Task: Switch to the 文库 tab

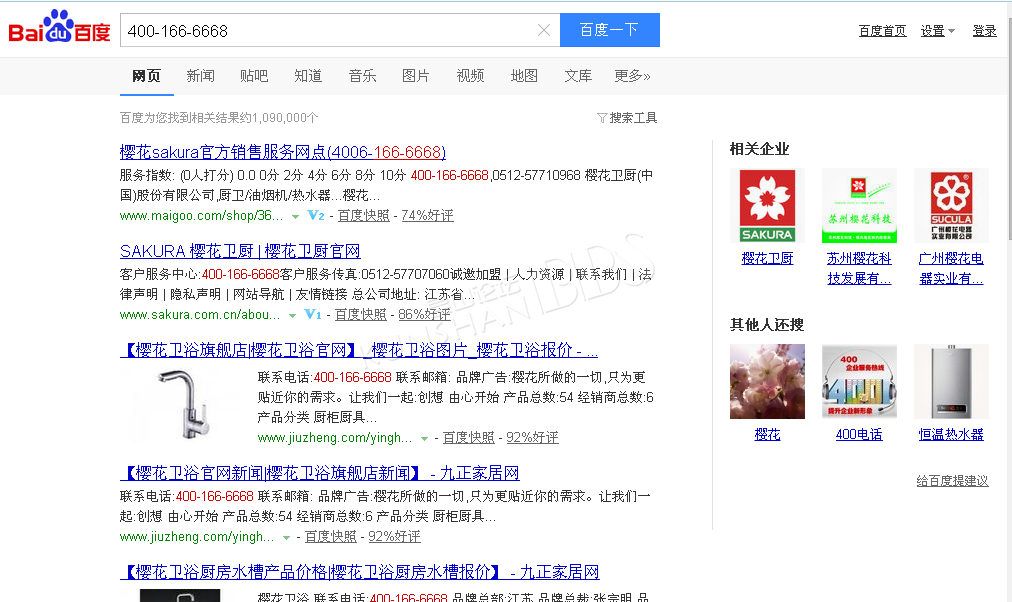Action: click(578, 76)
